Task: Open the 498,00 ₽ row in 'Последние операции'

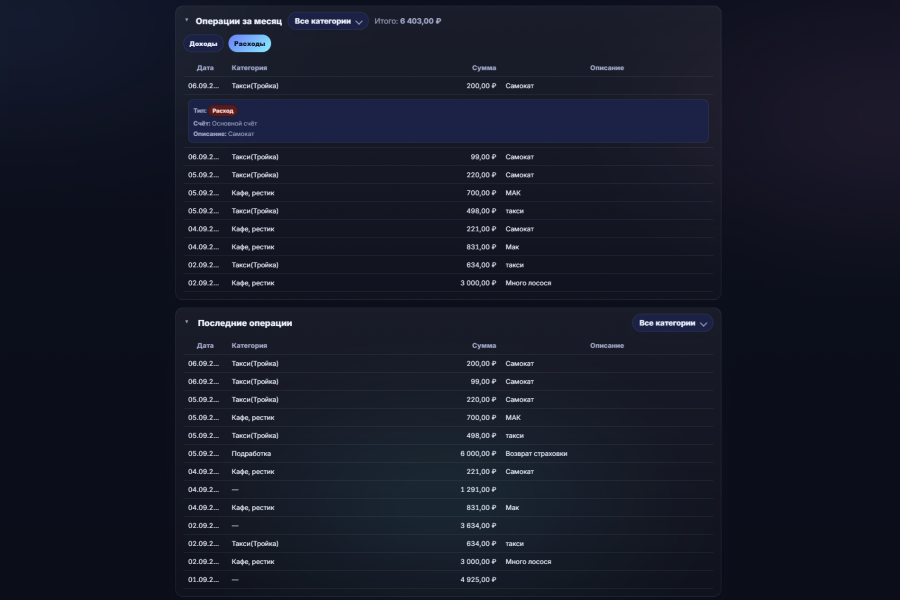Action: [448, 435]
